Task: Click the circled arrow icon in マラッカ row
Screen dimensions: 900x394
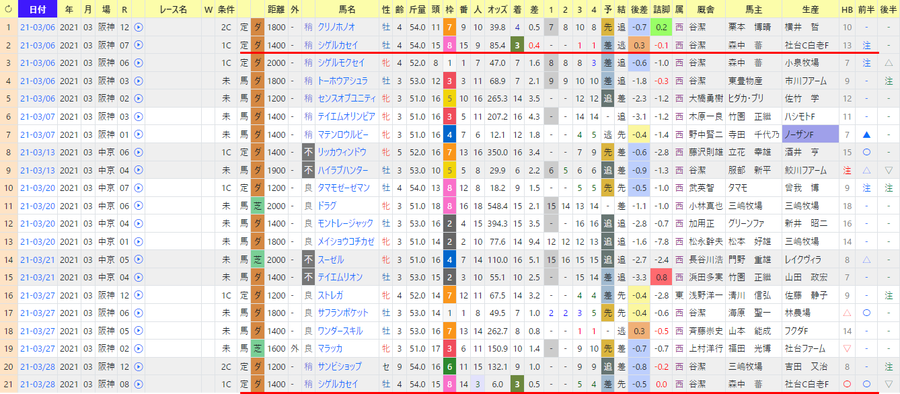Action: [138, 349]
